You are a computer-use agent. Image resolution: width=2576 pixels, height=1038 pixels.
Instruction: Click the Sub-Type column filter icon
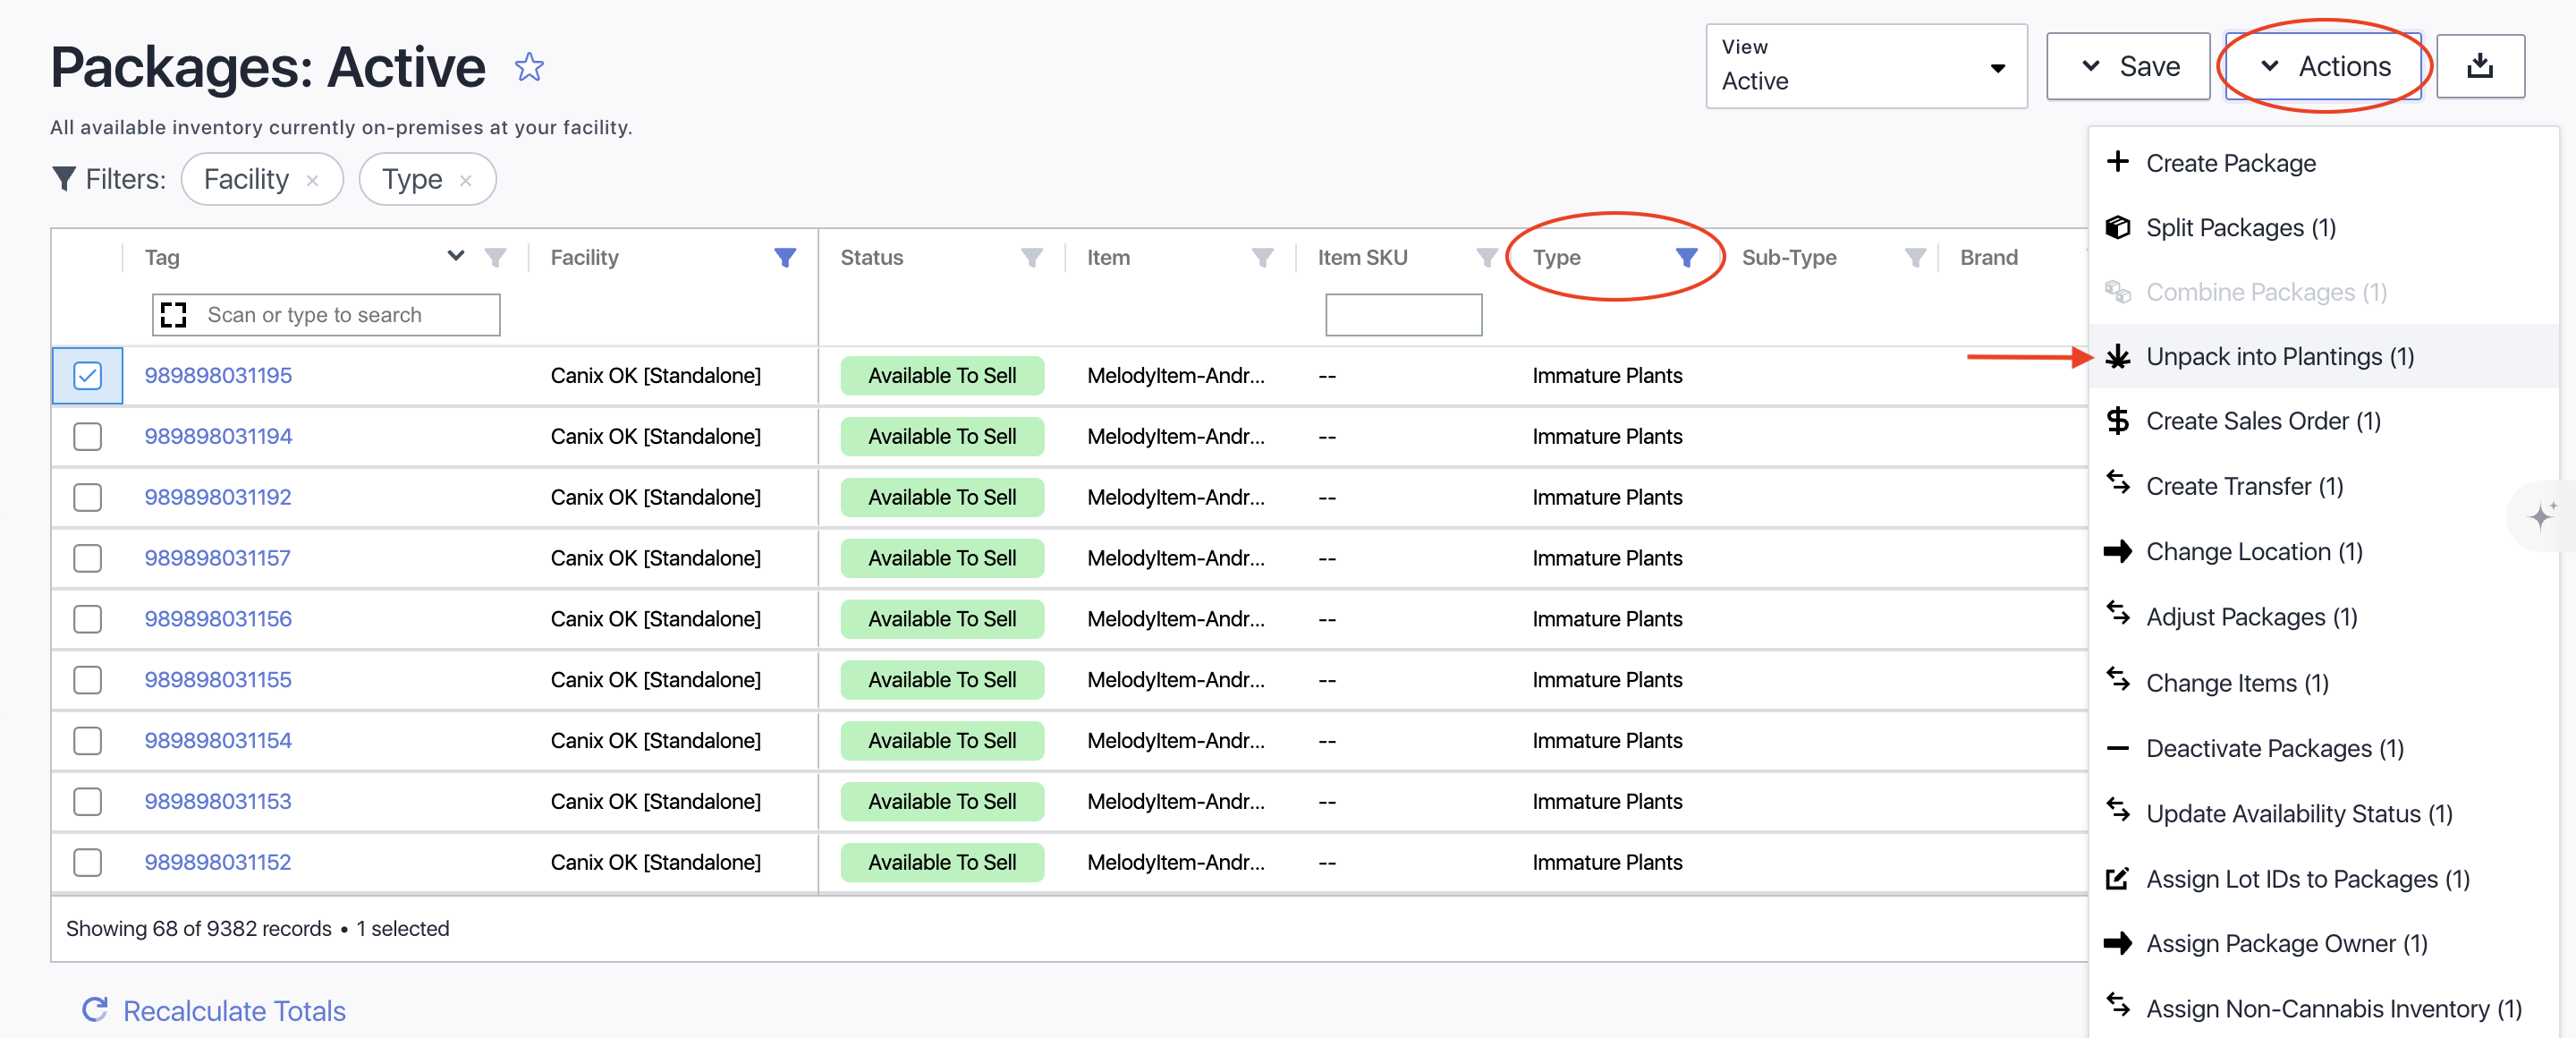click(x=1914, y=258)
